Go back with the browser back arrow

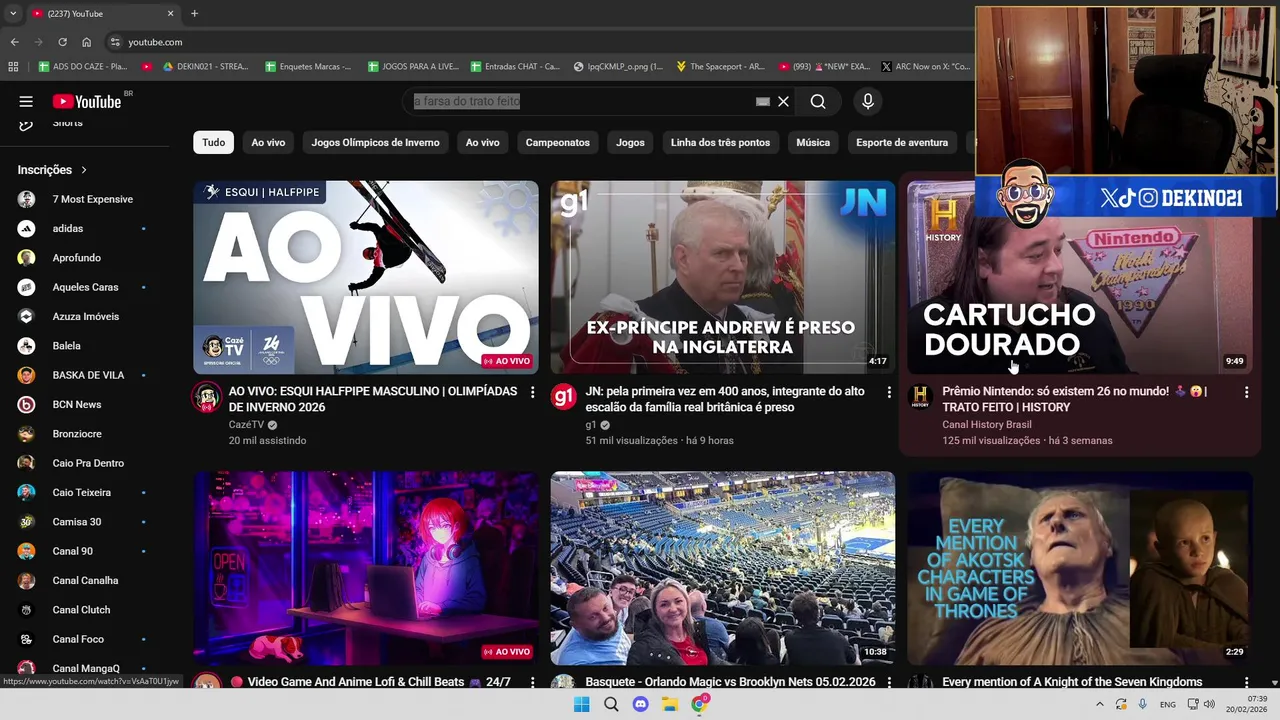point(14,42)
